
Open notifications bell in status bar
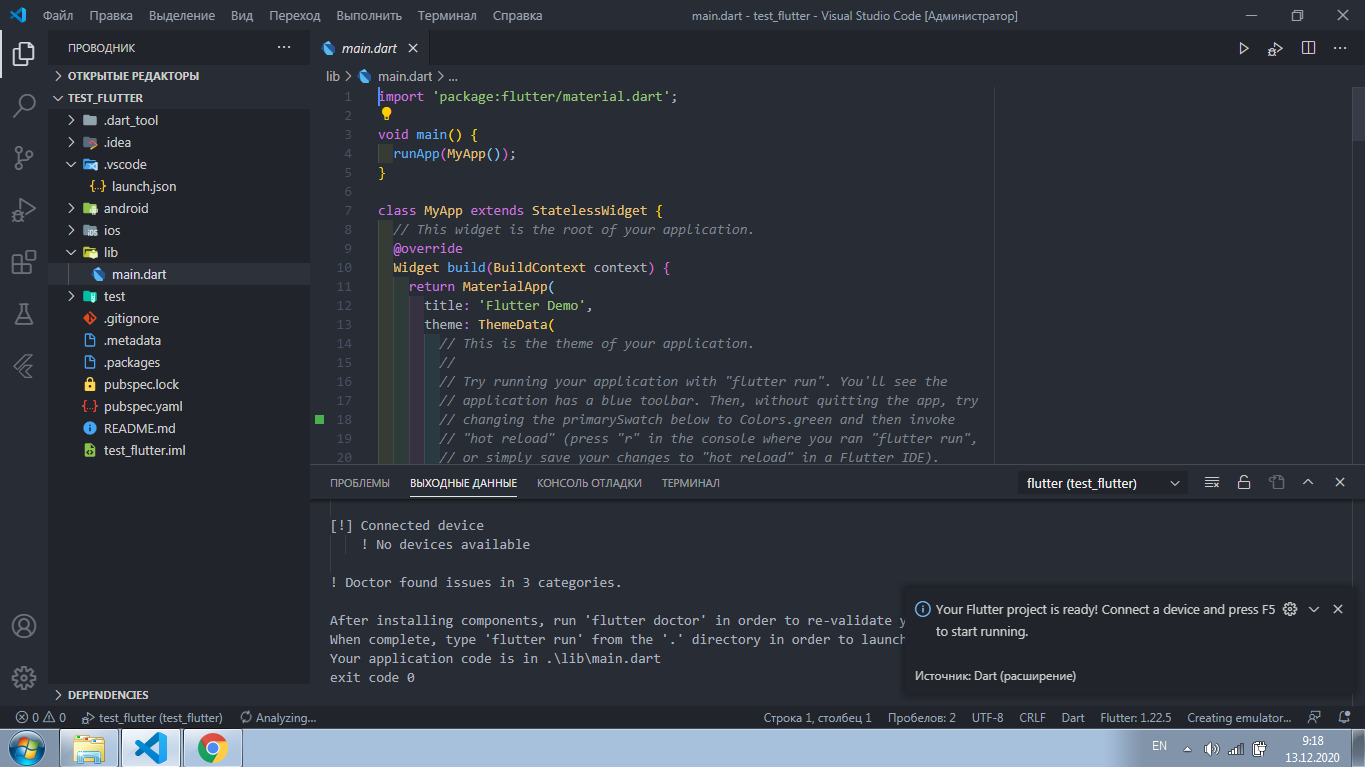pyautogui.click(x=1344, y=718)
